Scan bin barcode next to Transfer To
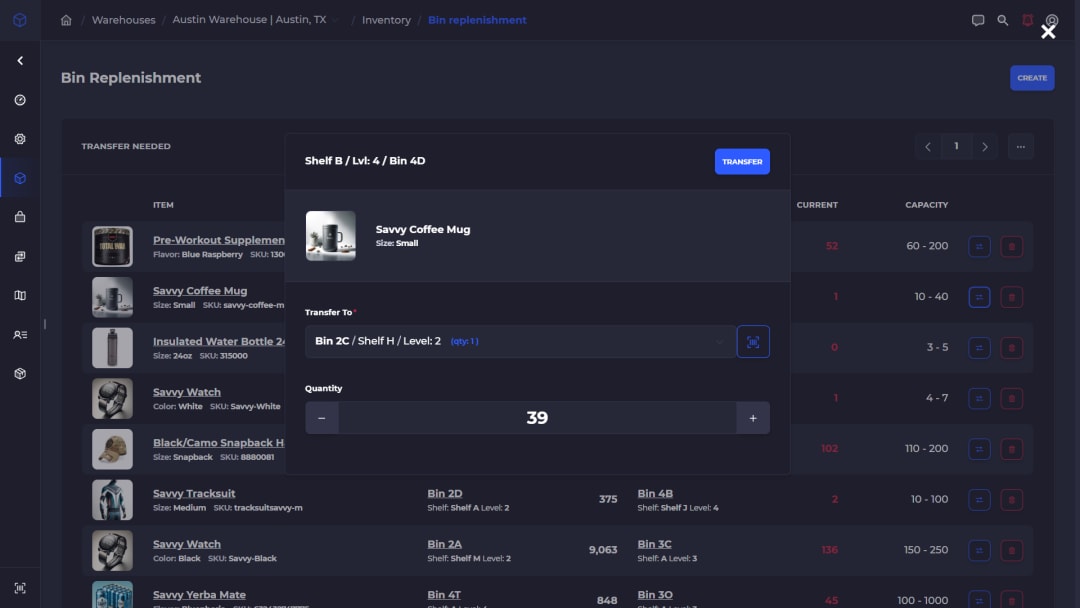This screenshot has width=1080, height=608. point(753,342)
